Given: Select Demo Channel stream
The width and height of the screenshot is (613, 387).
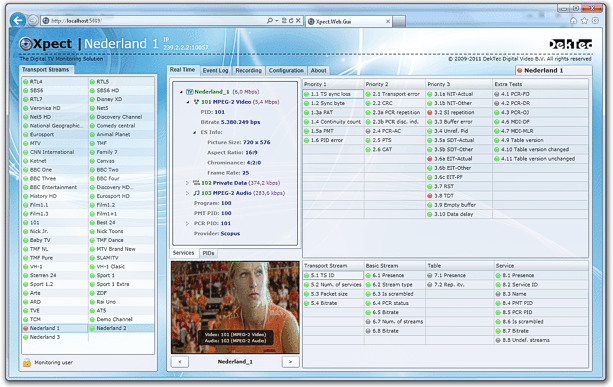Looking at the screenshot, I should (121, 319).
